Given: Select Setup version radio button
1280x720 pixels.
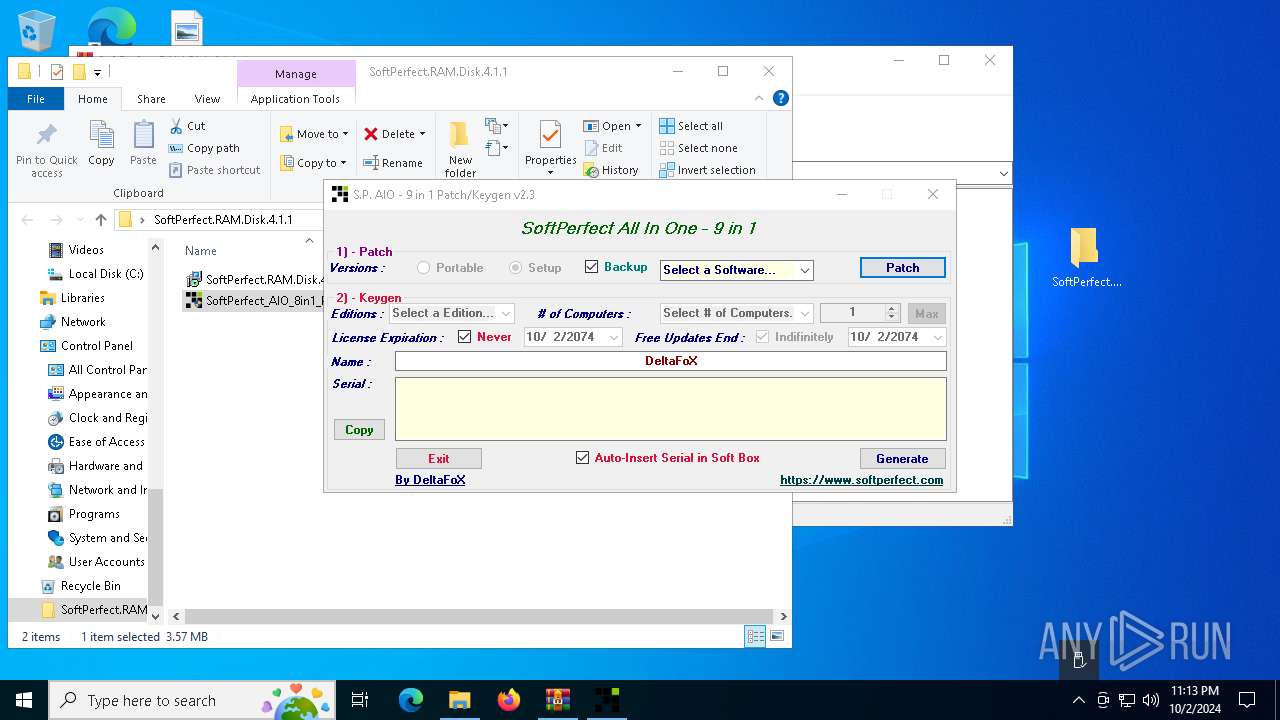Looking at the screenshot, I should tap(516, 268).
